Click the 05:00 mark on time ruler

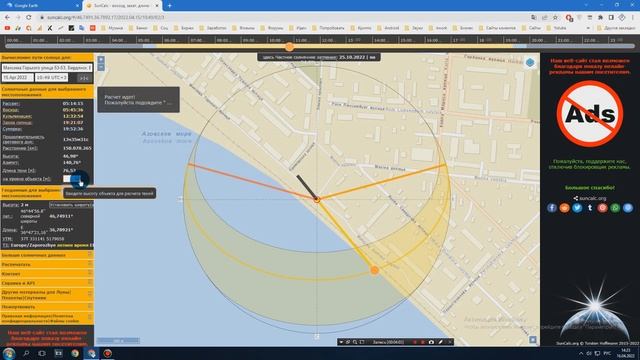point(144,40)
